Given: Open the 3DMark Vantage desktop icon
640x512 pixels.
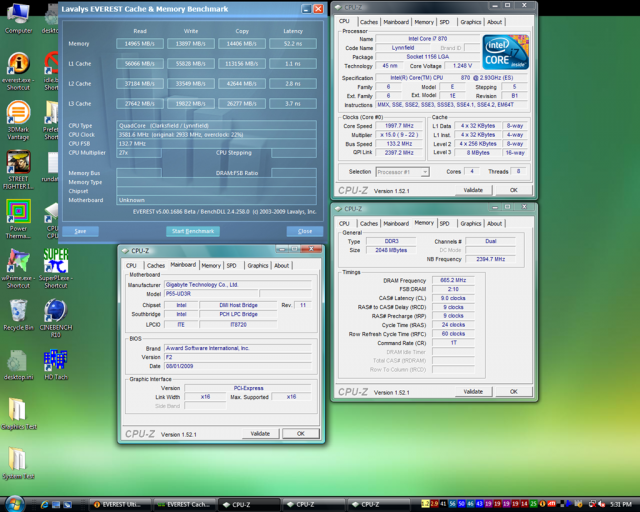Looking at the screenshot, I should [x=18, y=120].
